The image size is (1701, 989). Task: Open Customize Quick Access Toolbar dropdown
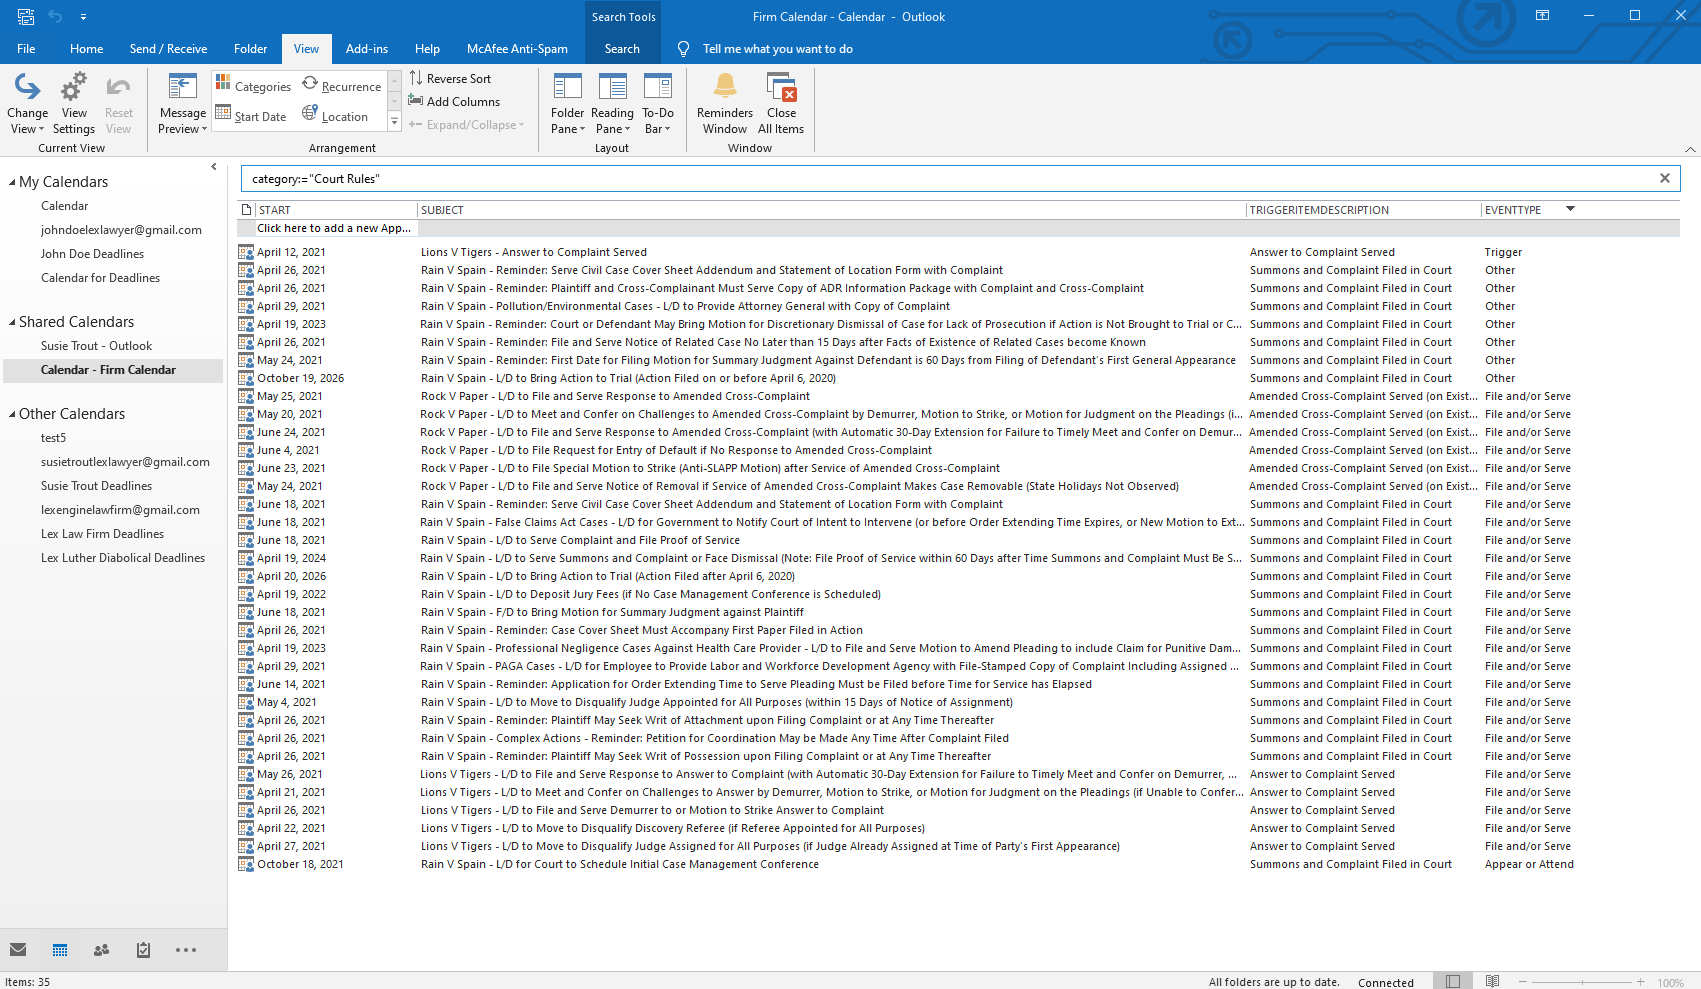coord(83,16)
